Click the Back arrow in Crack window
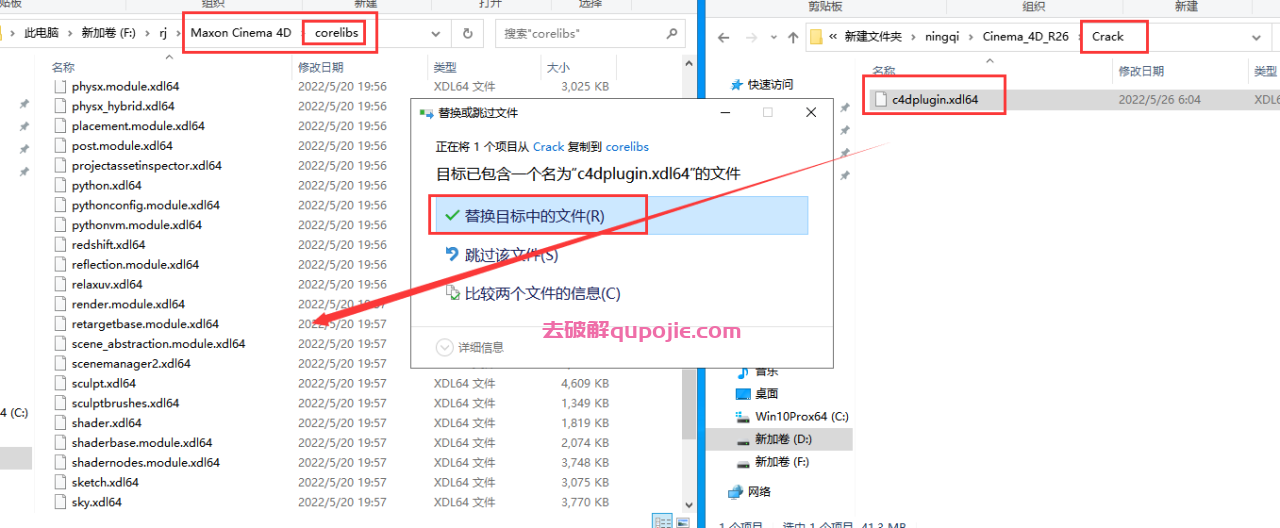The width and height of the screenshot is (1280, 528). (x=724, y=37)
